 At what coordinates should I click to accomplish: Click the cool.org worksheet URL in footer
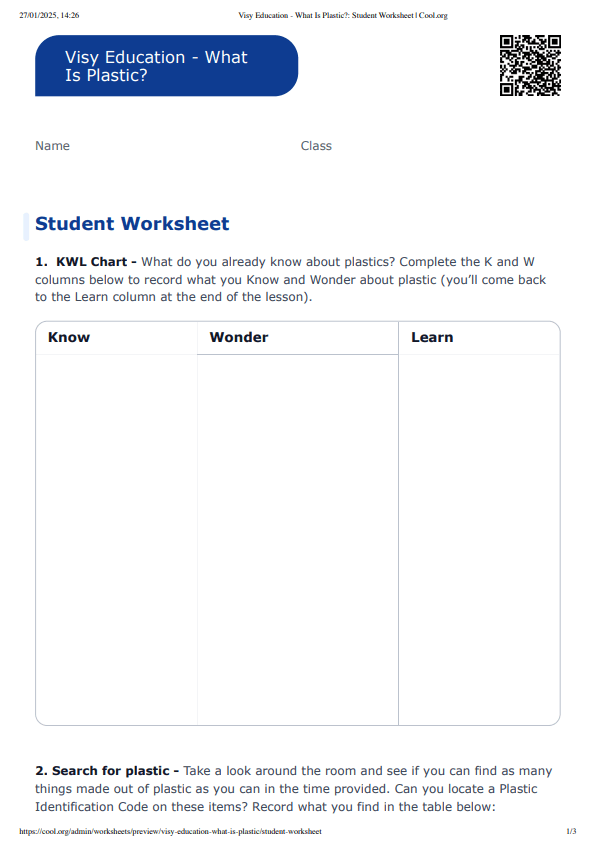pyautogui.click(x=170, y=831)
